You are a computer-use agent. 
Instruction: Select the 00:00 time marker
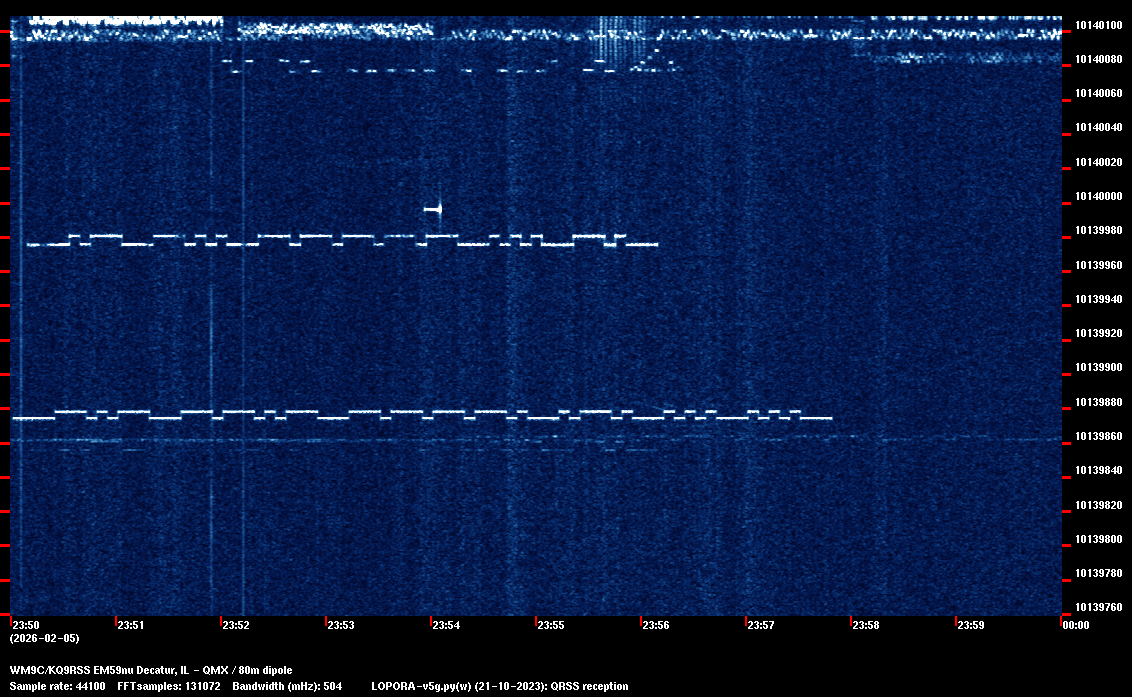point(1075,626)
